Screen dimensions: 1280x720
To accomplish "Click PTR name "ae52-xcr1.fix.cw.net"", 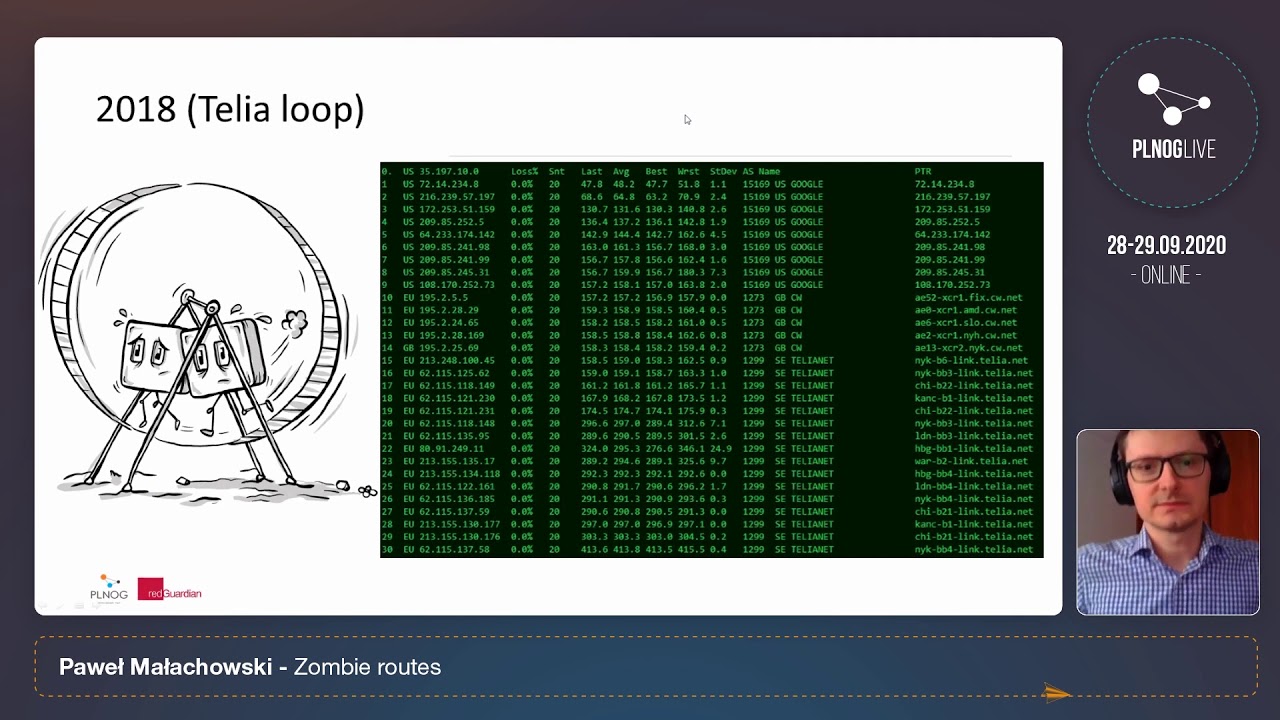I will point(968,298).
